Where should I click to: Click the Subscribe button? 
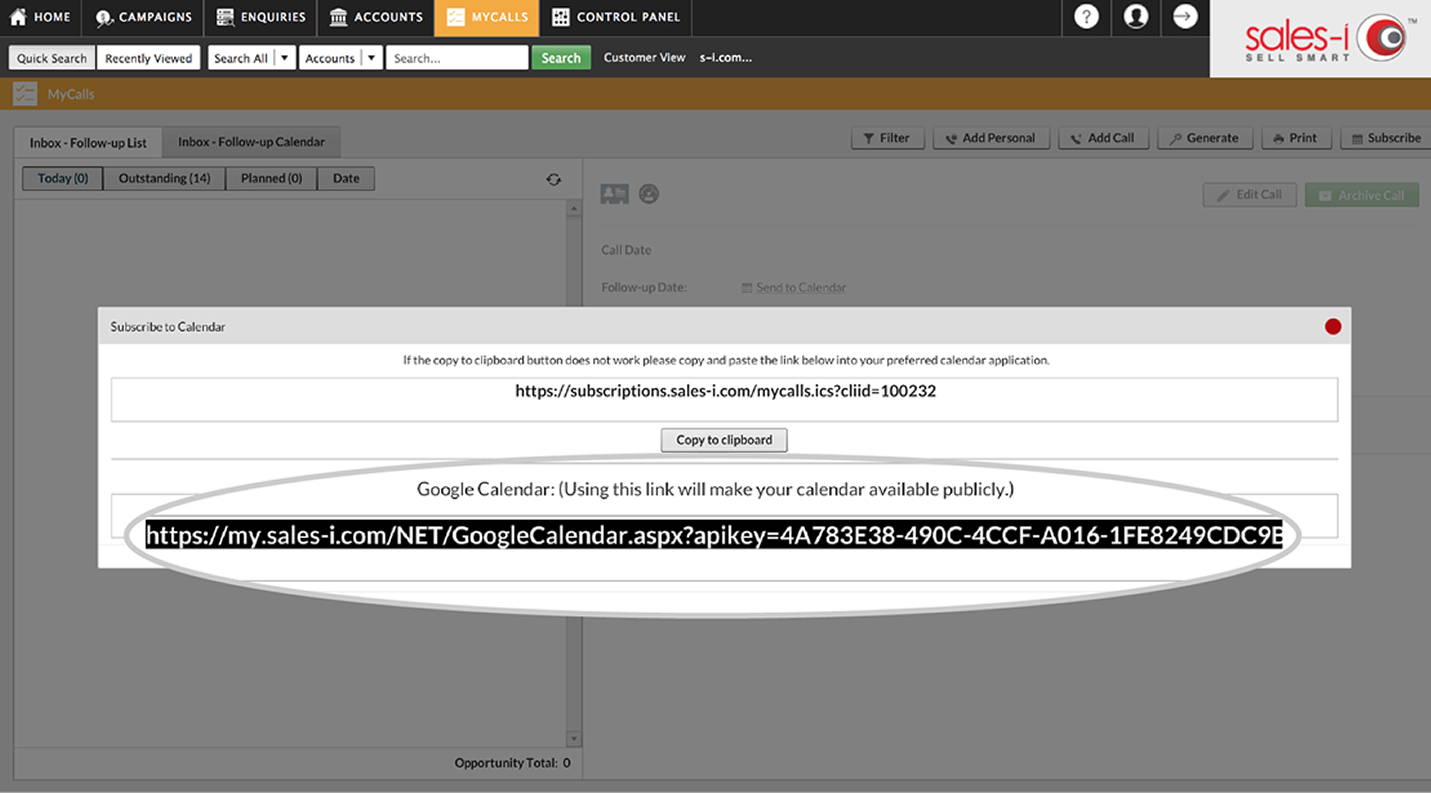(x=1387, y=138)
